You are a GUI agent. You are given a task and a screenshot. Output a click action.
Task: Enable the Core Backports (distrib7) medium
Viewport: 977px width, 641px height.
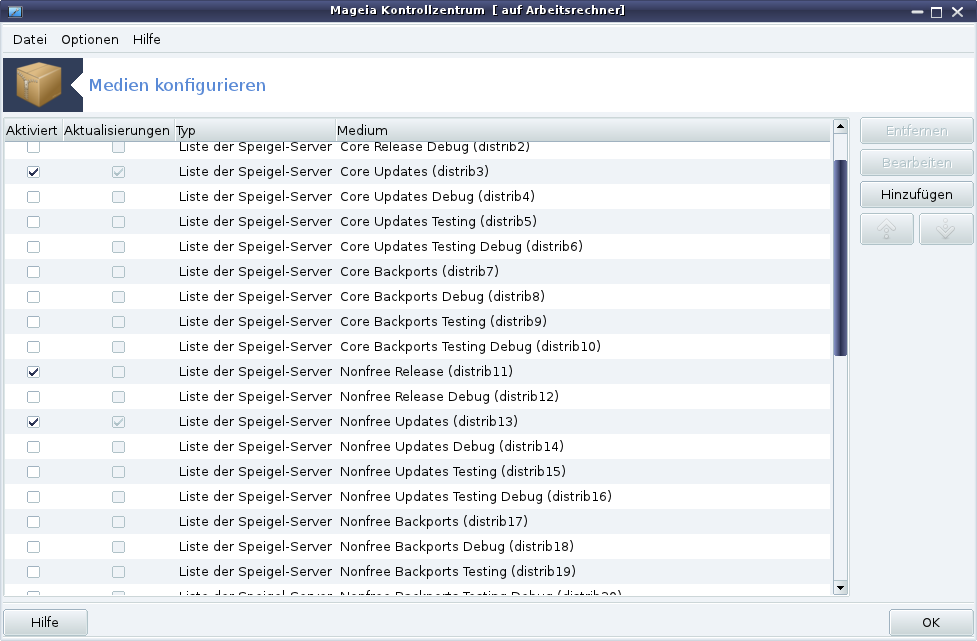click(34, 272)
